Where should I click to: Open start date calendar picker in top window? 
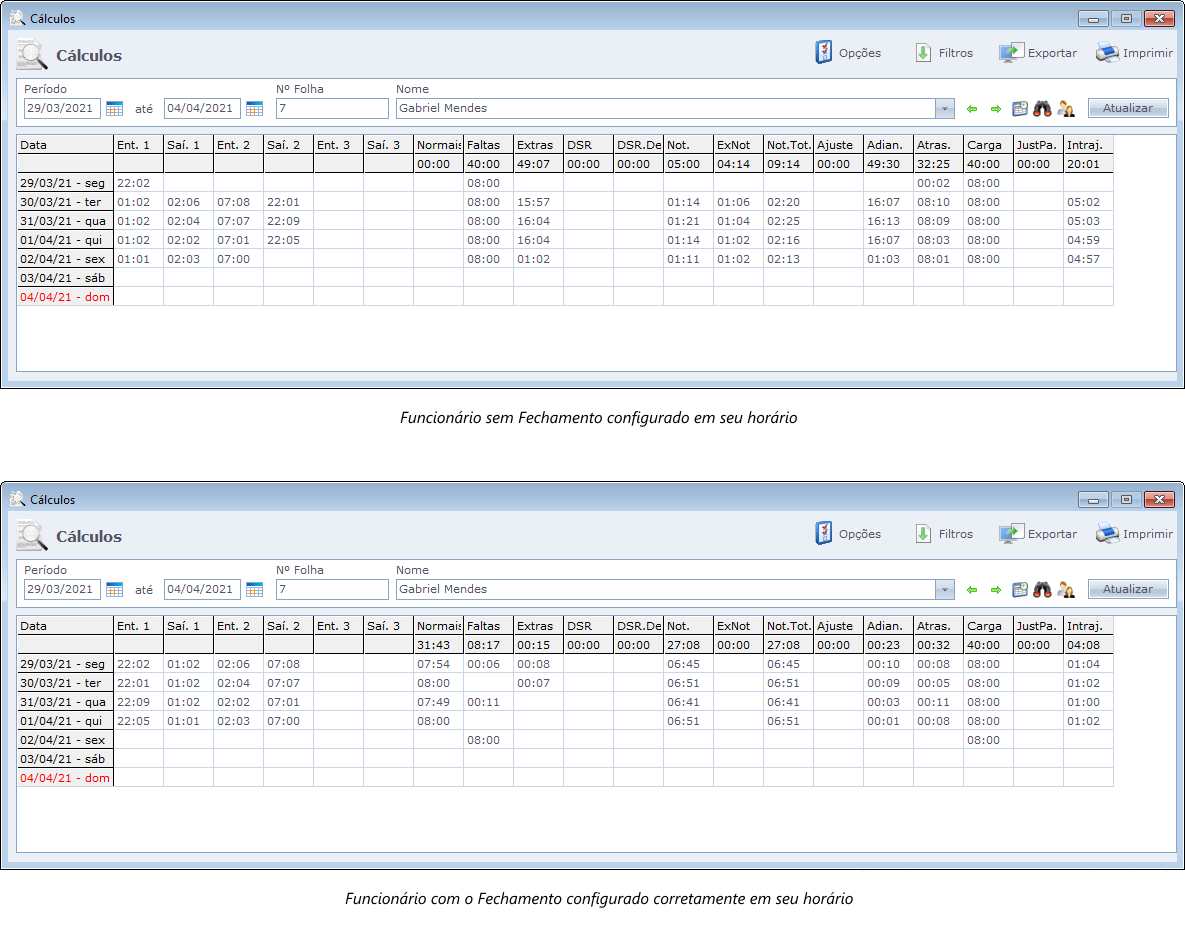(114, 109)
